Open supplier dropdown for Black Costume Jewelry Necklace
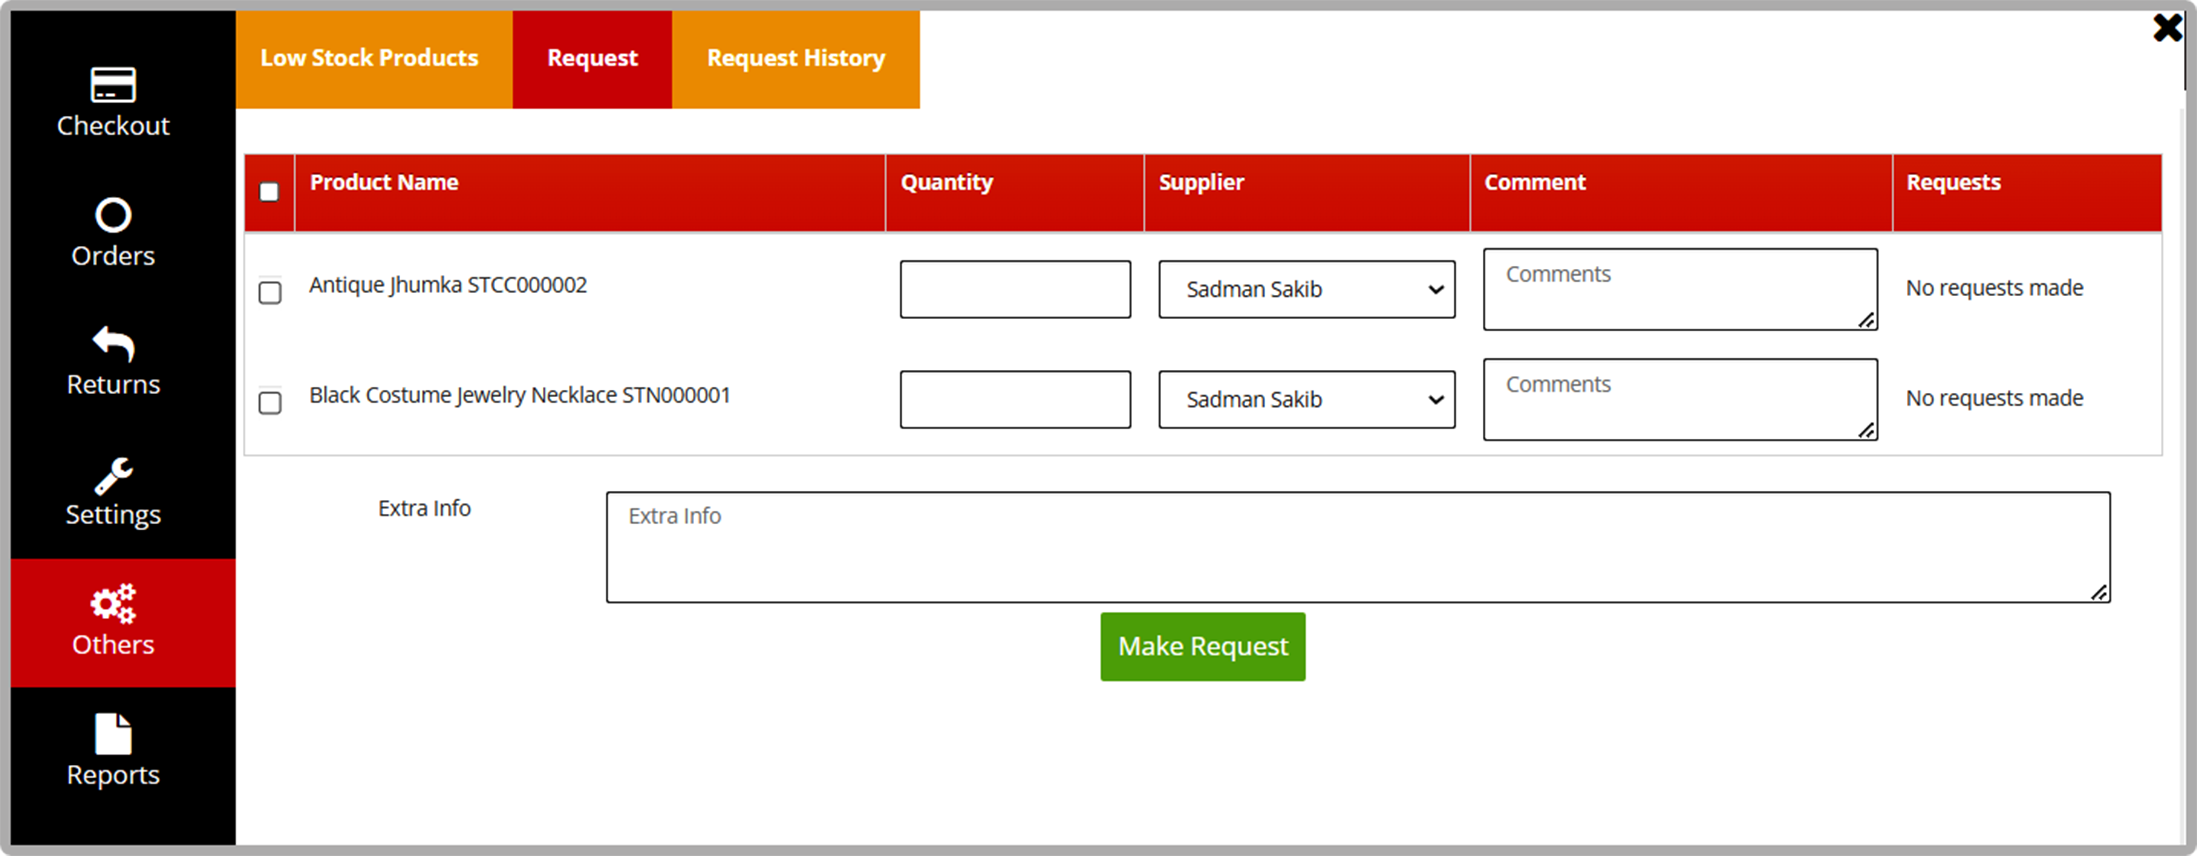 [1307, 399]
